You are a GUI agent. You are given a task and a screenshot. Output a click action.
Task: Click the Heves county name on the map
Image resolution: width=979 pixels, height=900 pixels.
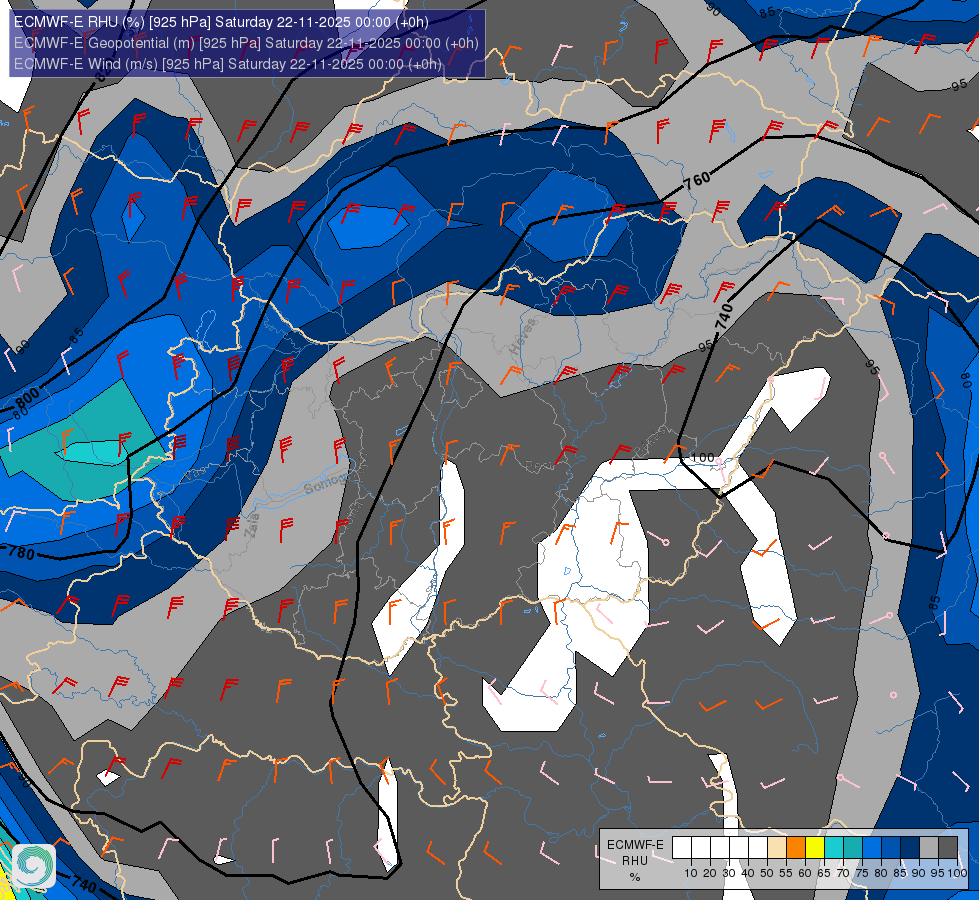[523, 337]
